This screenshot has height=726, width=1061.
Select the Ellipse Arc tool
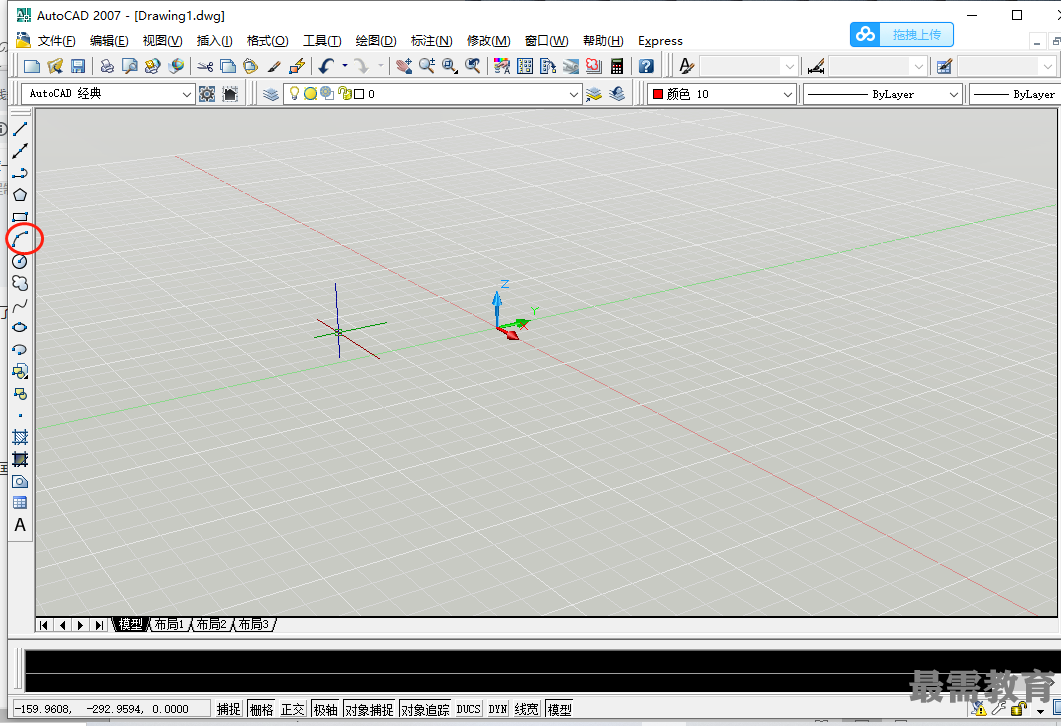pos(20,349)
